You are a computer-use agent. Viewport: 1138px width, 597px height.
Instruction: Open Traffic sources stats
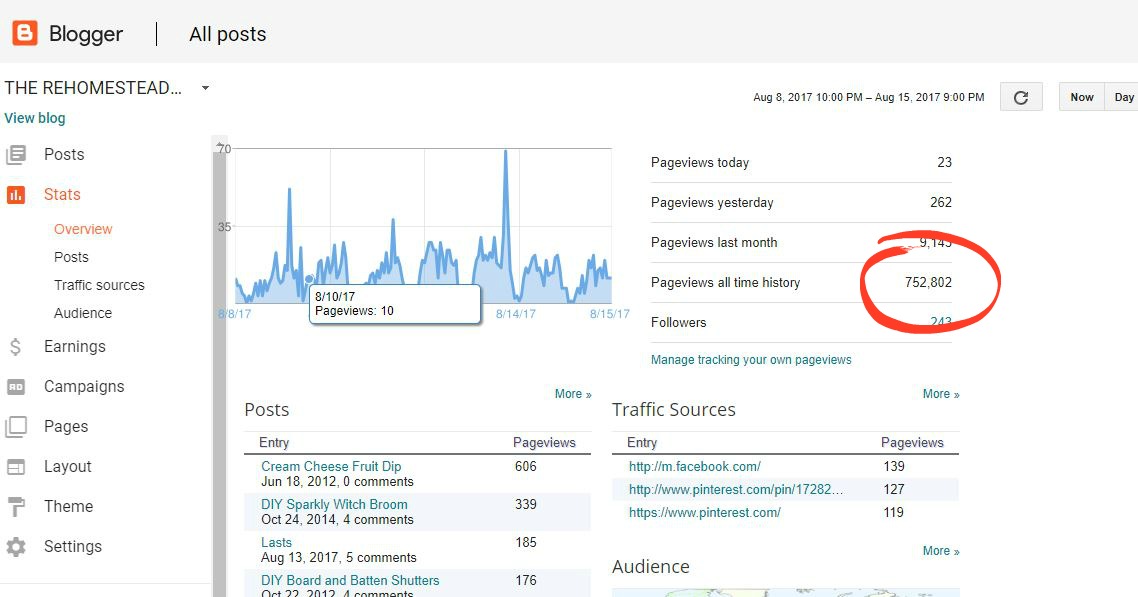tap(99, 285)
